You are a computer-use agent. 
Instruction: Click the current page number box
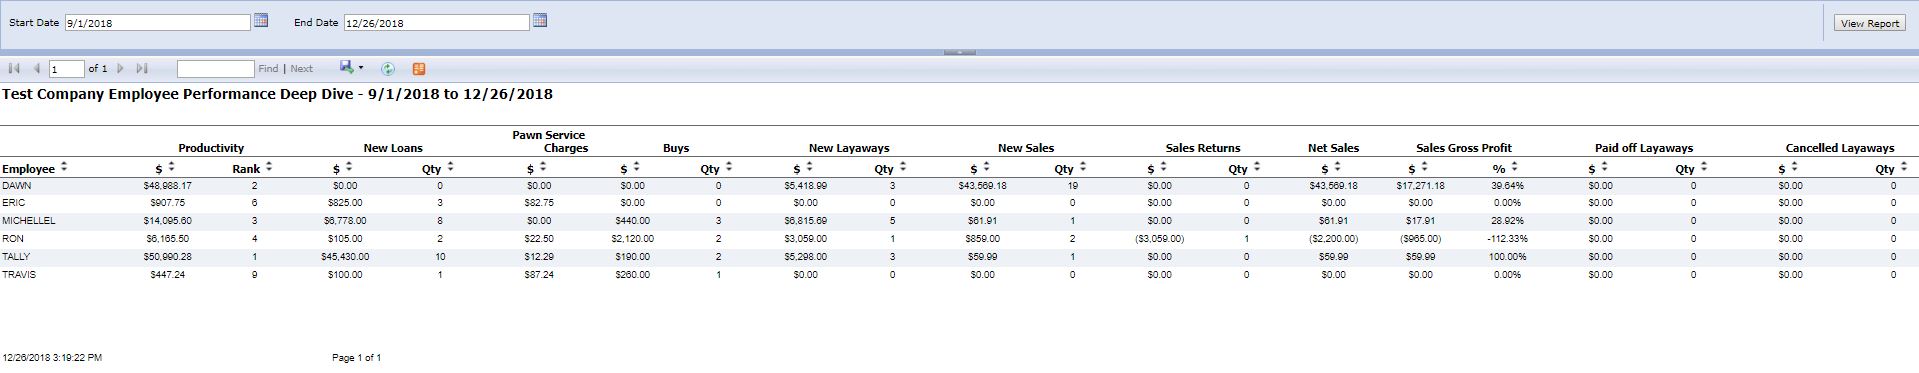point(66,69)
